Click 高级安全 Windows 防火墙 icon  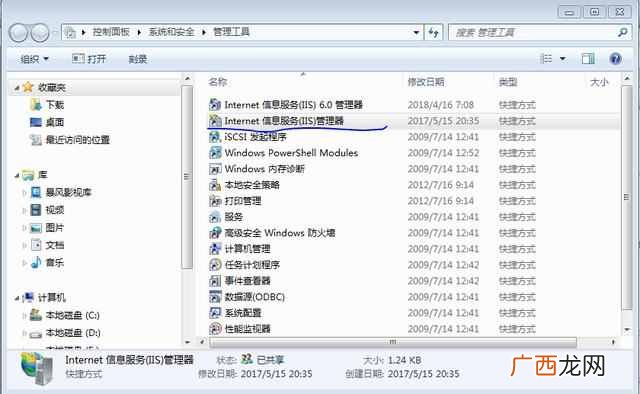[x=215, y=233]
